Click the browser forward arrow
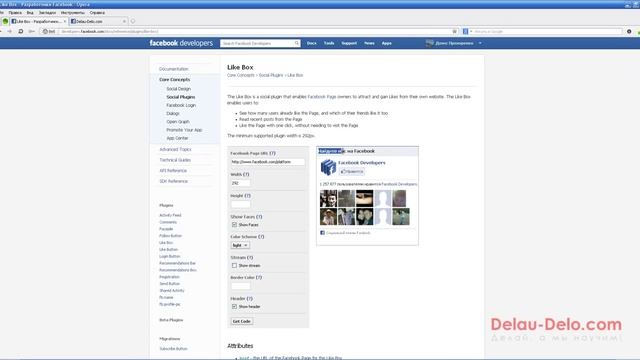 tap(10, 31)
